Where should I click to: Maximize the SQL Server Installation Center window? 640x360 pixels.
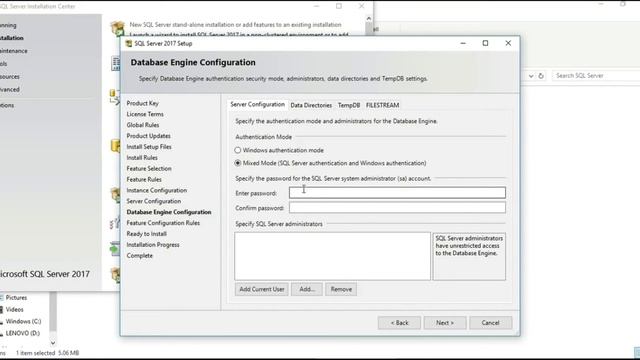[x=339, y=6]
